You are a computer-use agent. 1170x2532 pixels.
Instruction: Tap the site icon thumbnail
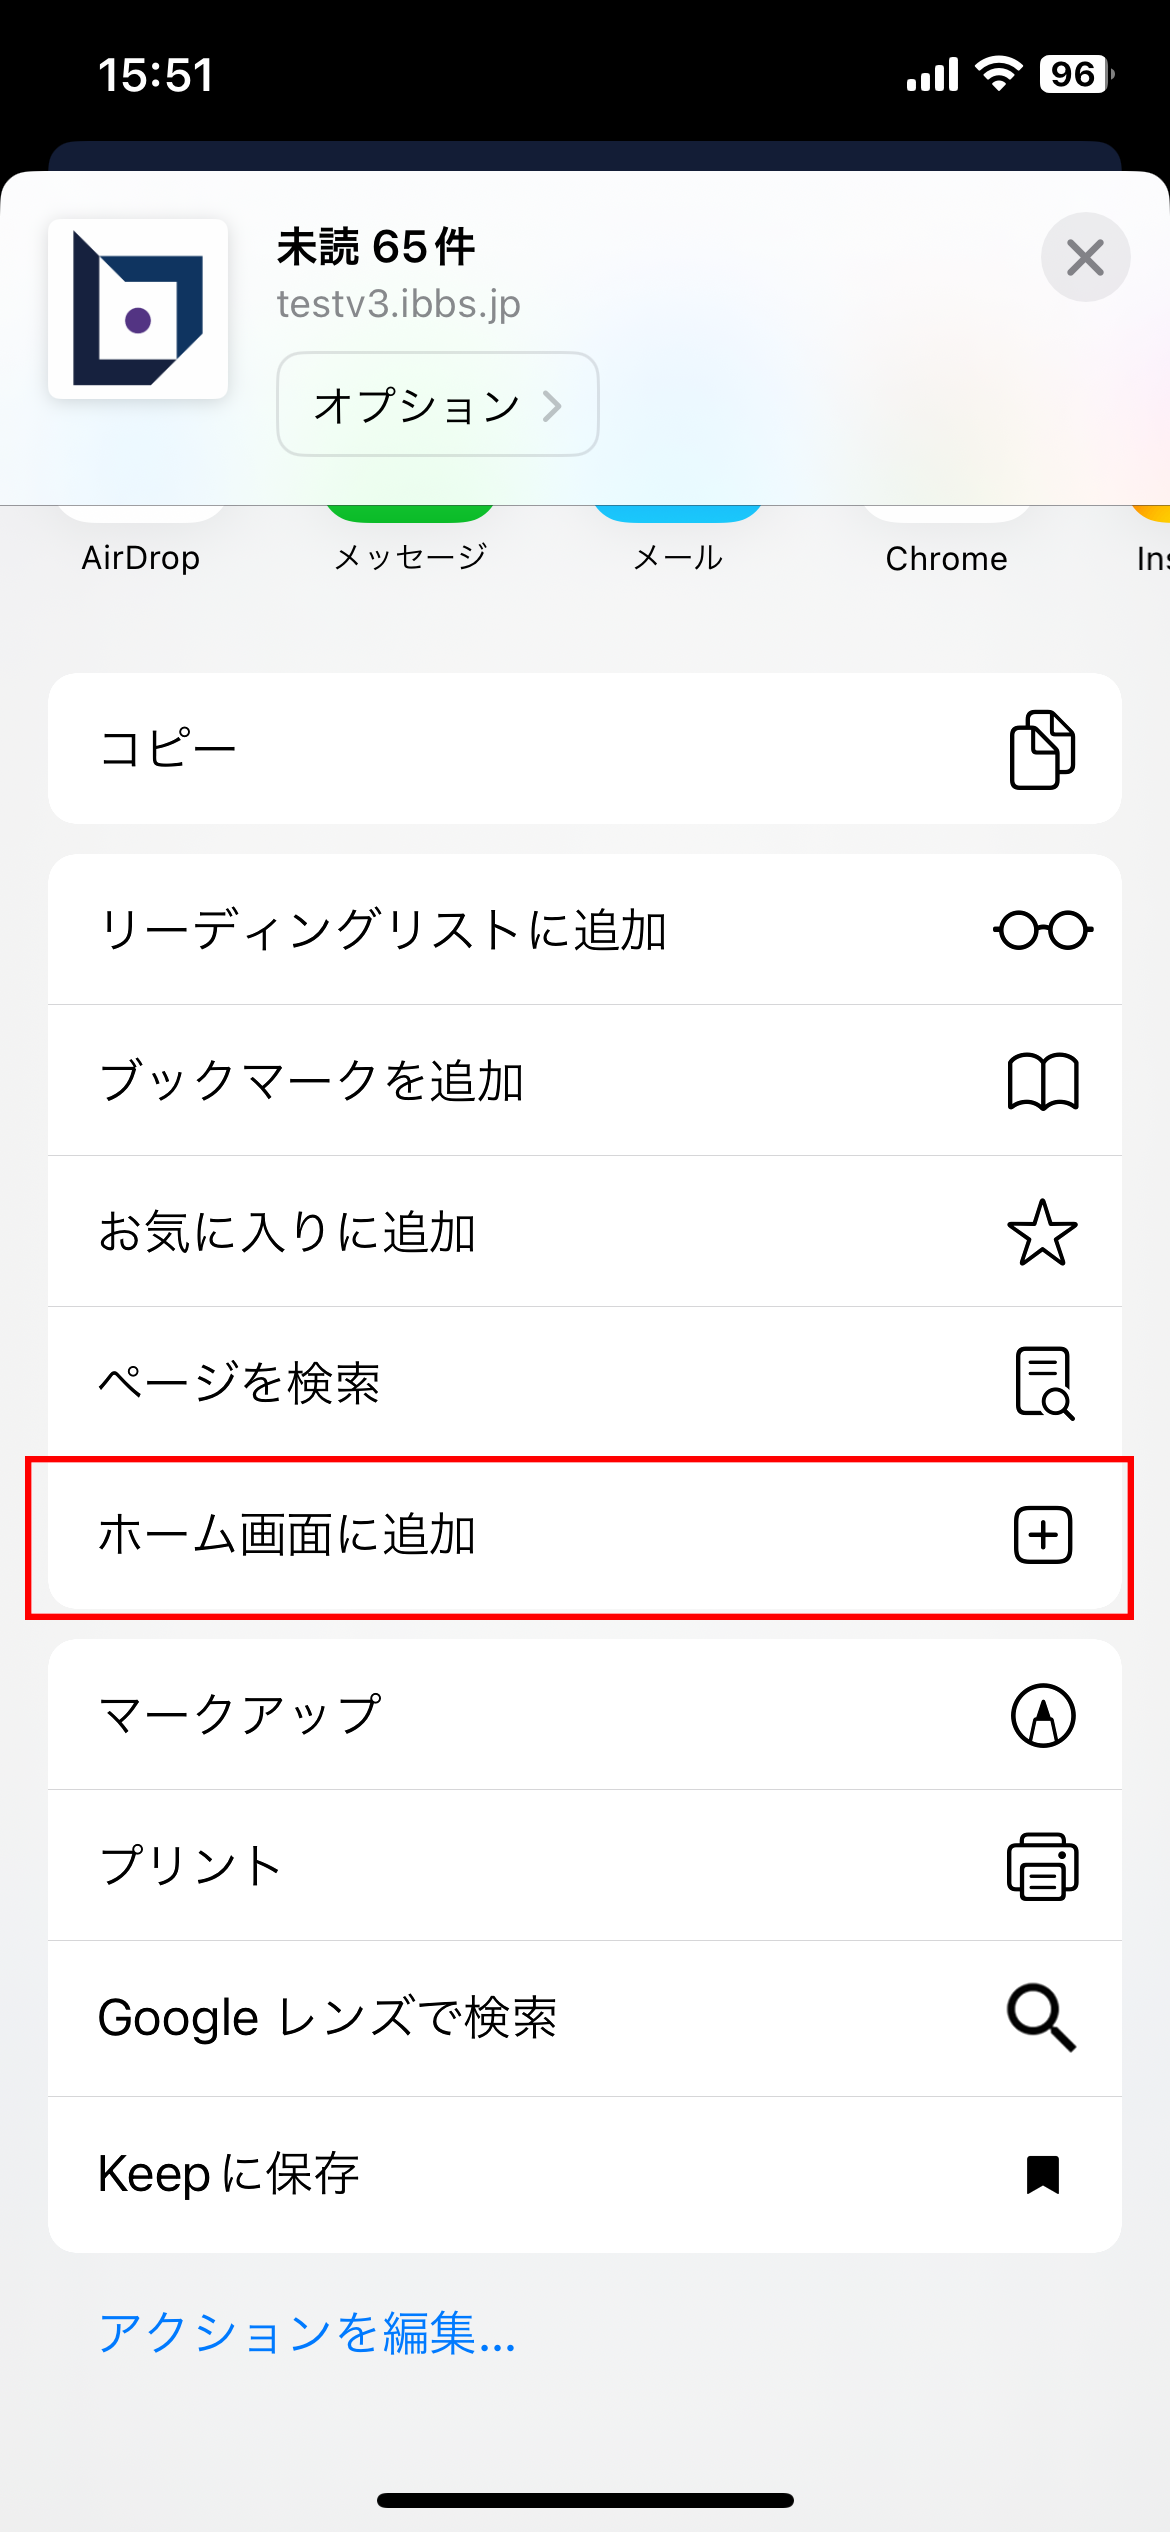coord(138,309)
